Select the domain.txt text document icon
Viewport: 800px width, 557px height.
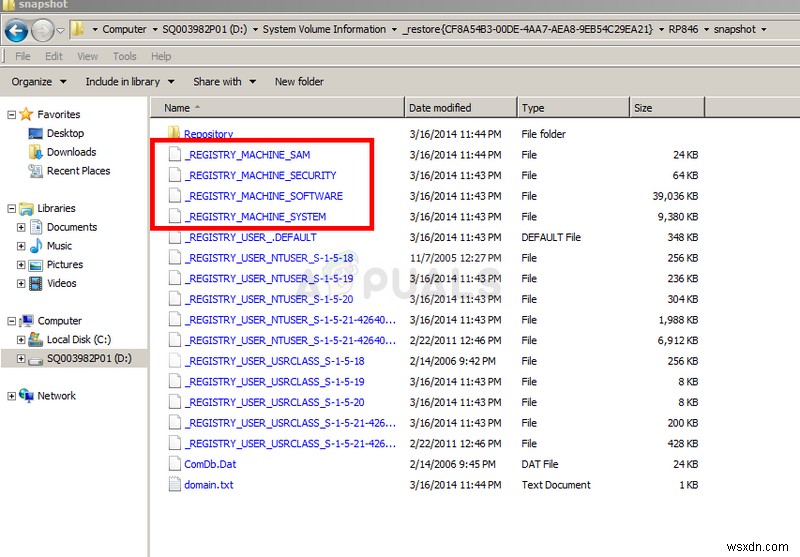(175, 485)
